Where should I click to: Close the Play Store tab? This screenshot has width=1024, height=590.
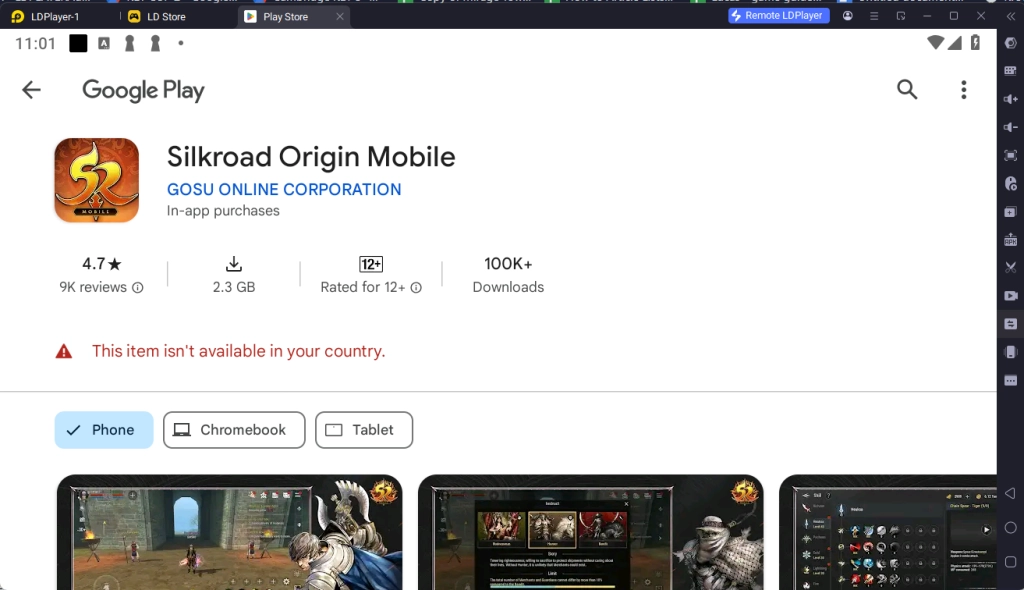[340, 17]
